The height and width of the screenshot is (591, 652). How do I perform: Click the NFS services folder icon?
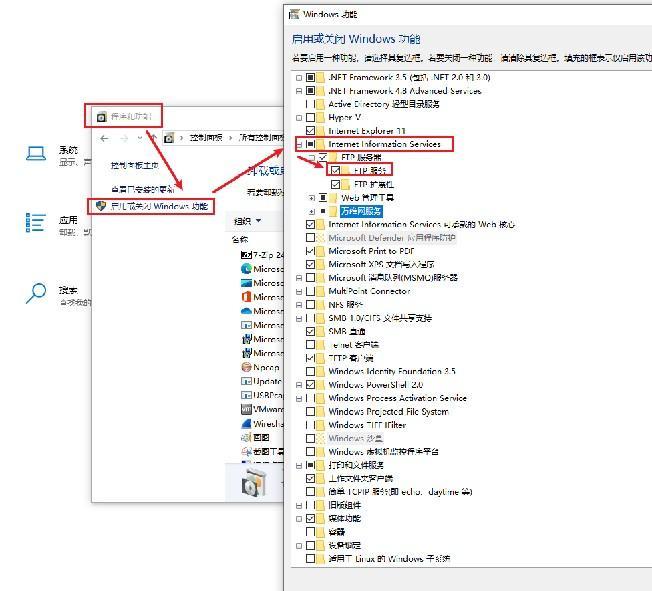click(x=321, y=305)
